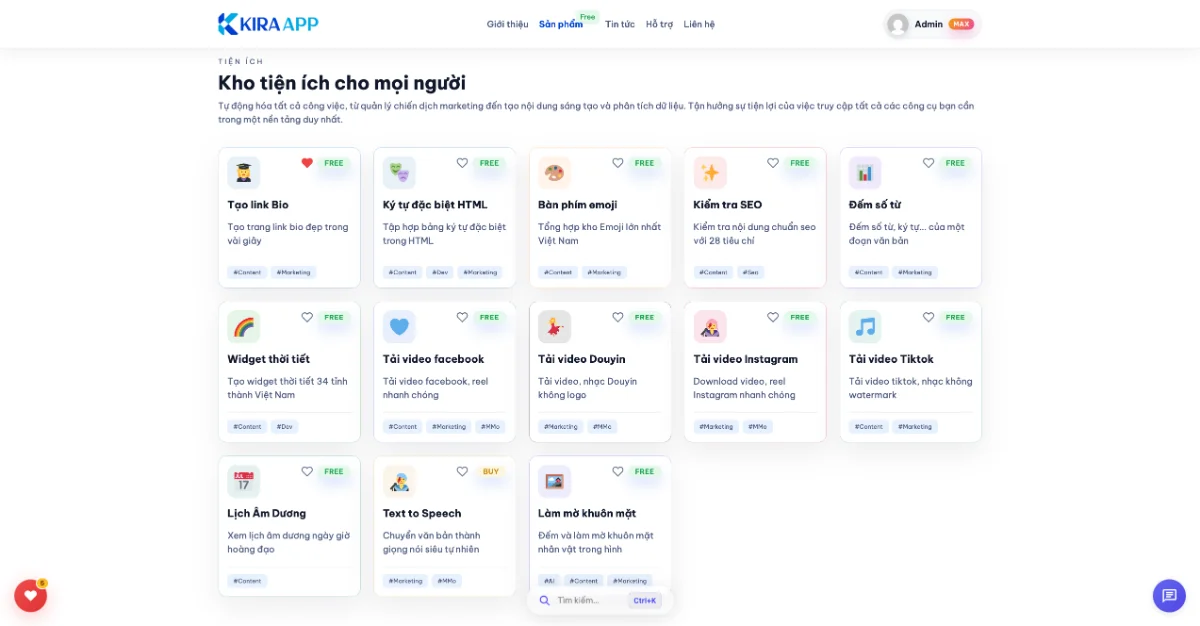Switch to the Sản phẩm section
Viewport: 1200px width, 626px height.
coord(560,23)
